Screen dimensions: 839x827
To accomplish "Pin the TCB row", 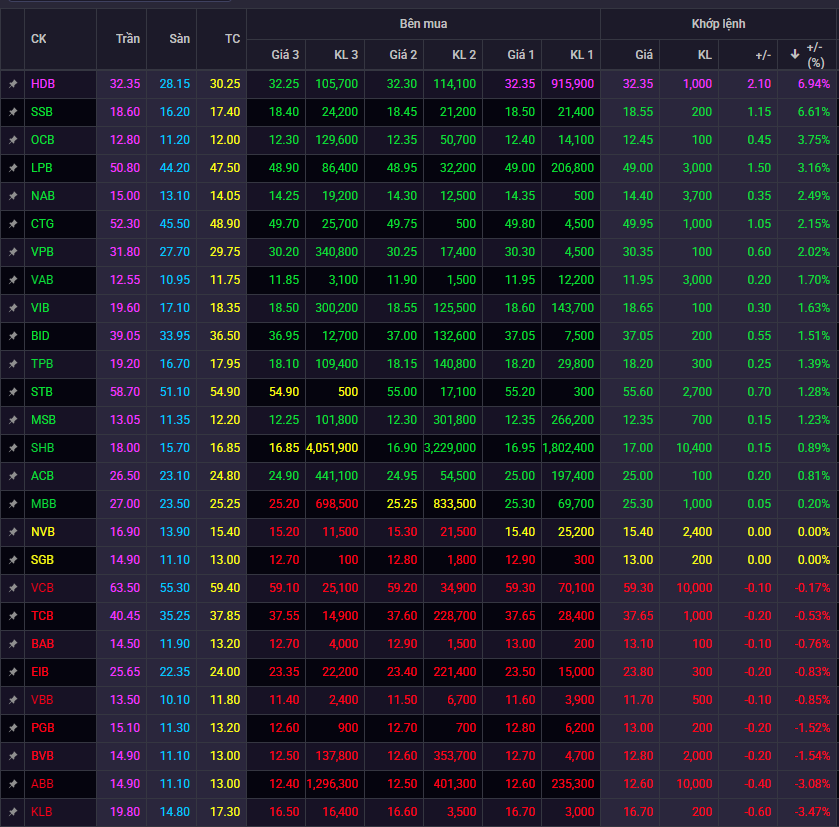I will coord(13,616).
